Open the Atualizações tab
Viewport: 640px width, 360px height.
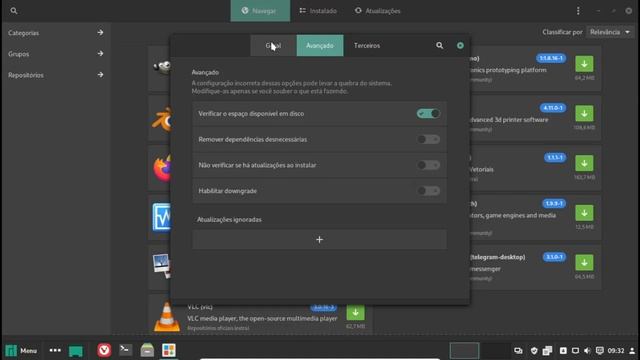pyautogui.click(x=378, y=11)
